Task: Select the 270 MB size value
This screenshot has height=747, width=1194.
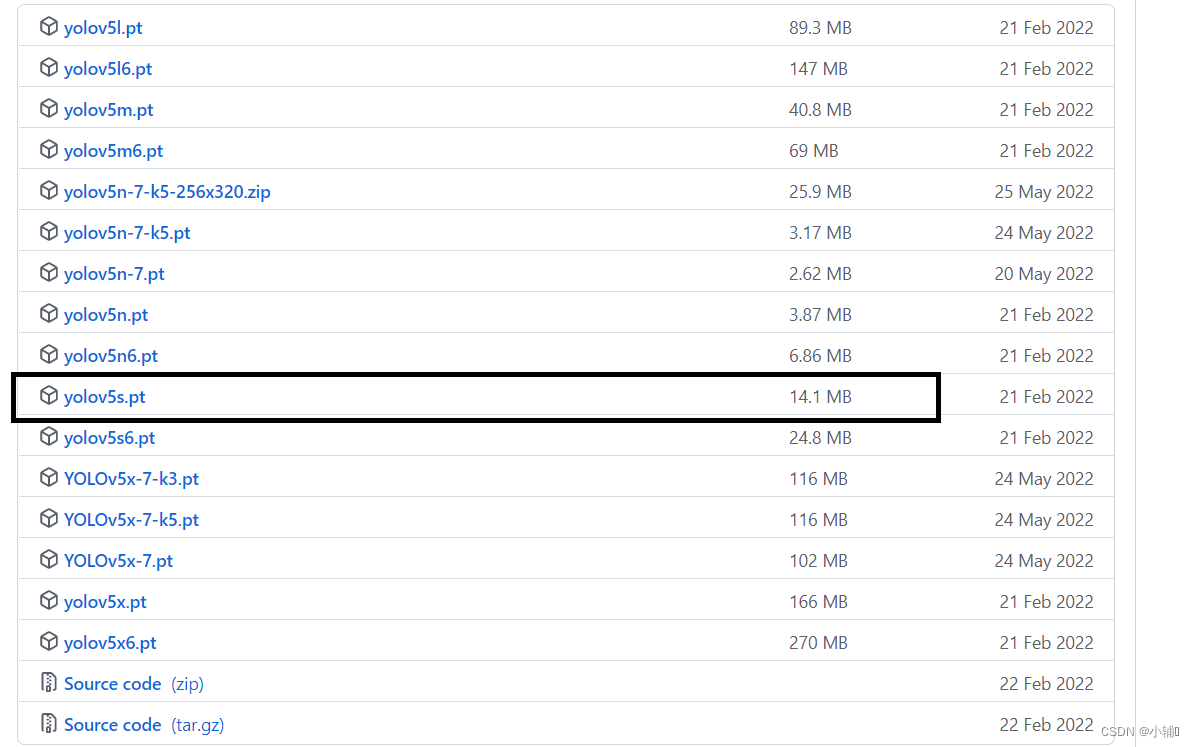Action: (x=818, y=643)
